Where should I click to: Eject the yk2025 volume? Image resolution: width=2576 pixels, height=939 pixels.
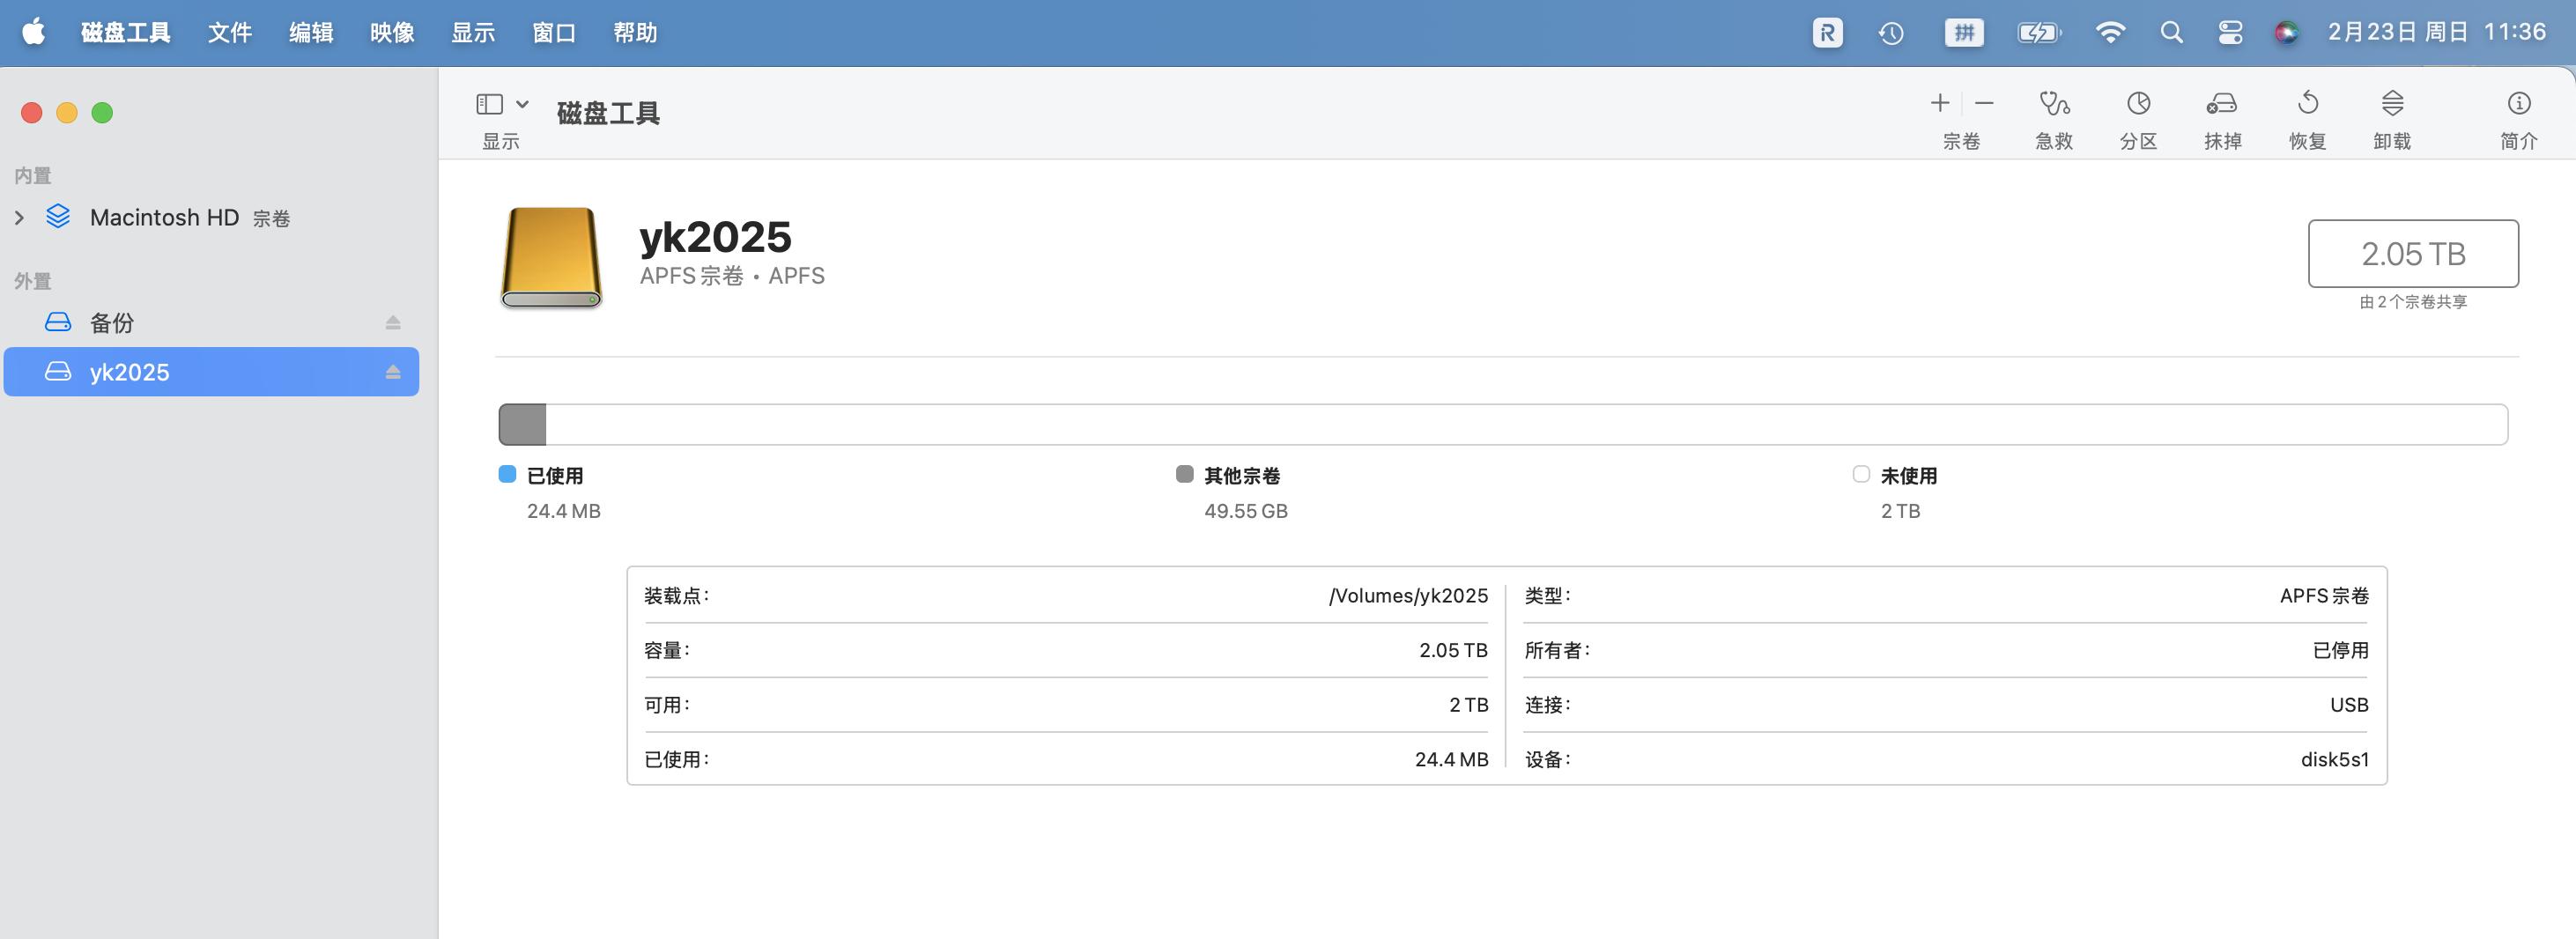tap(393, 372)
